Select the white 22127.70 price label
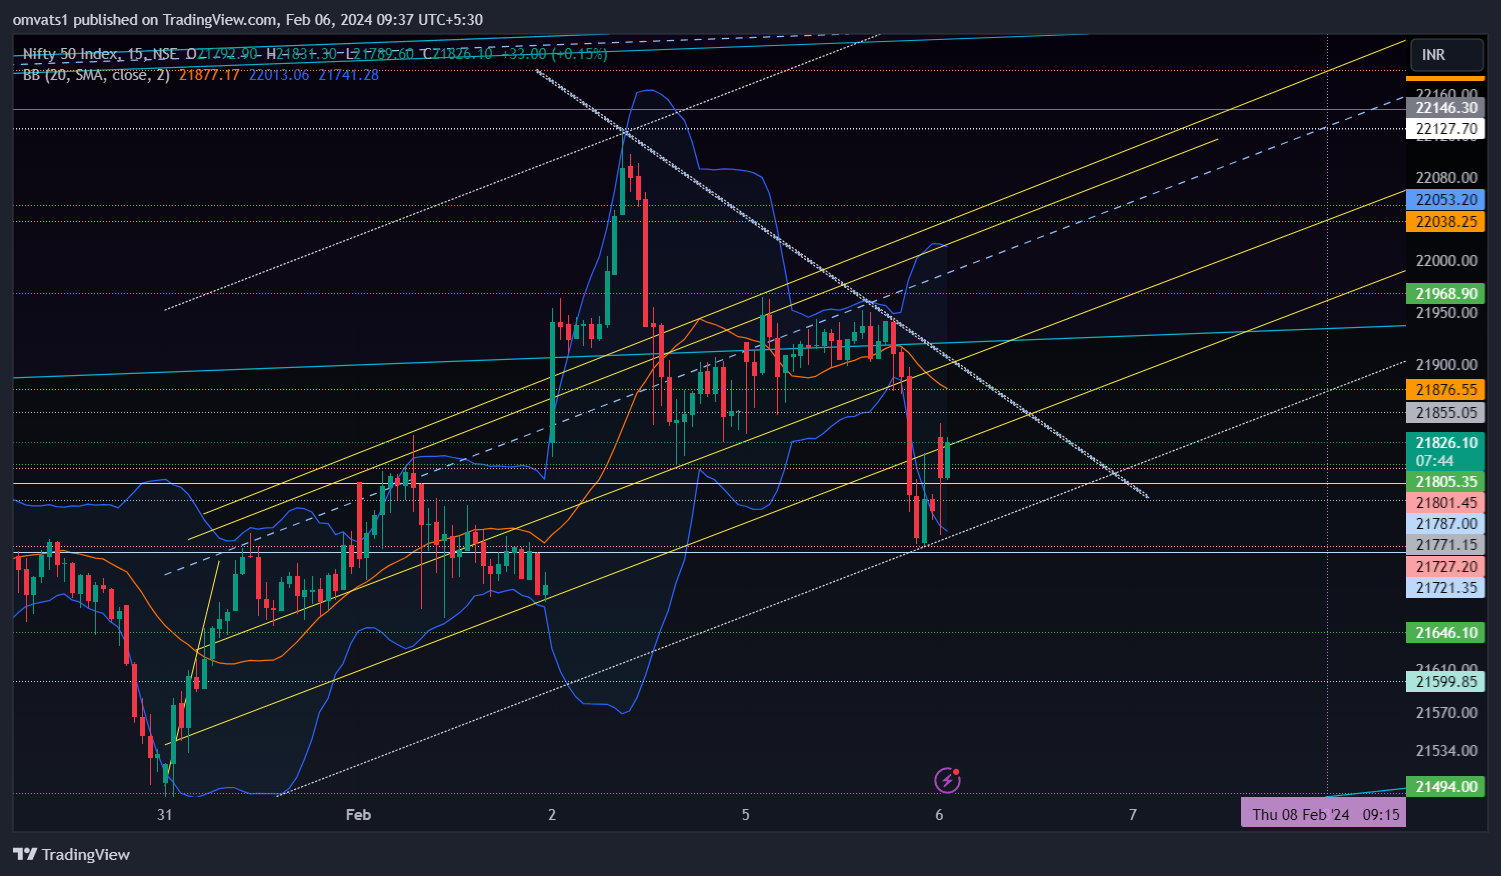 pyautogui.click(x=1445, y=129)
